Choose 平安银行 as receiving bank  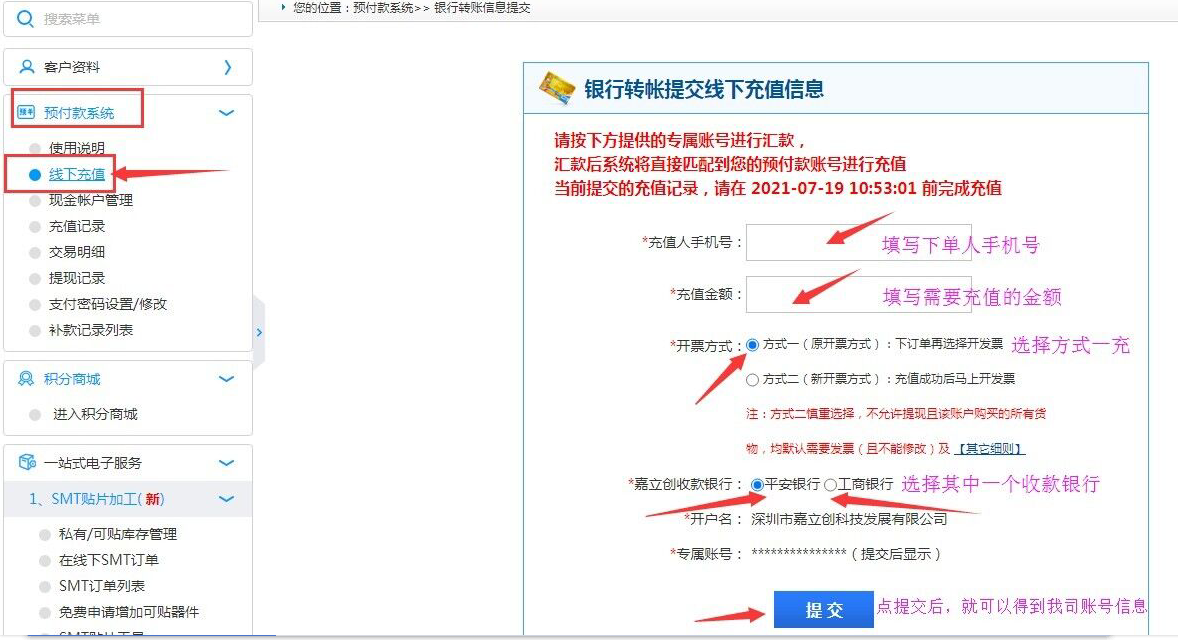tap(757, 484)
